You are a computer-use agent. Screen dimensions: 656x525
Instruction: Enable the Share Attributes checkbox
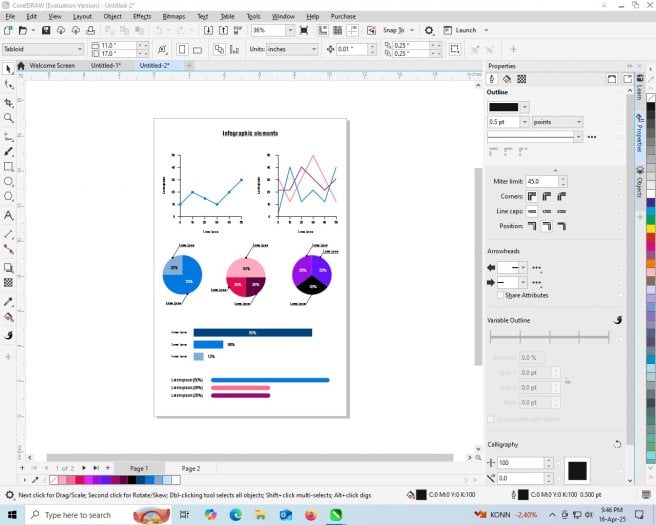(500, 295)
